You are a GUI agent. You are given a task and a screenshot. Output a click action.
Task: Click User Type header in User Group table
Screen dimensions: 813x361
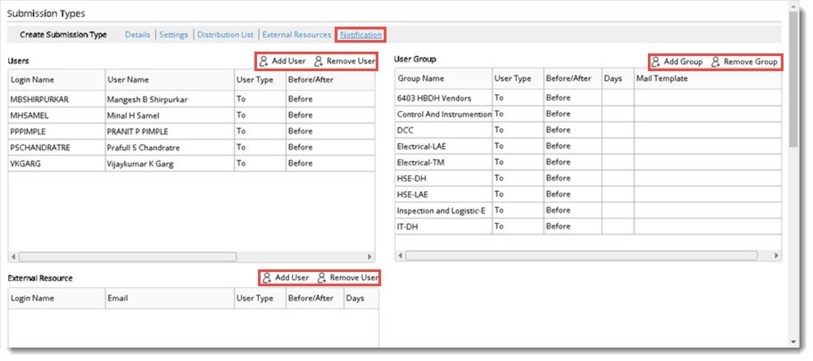click(517, 78)
